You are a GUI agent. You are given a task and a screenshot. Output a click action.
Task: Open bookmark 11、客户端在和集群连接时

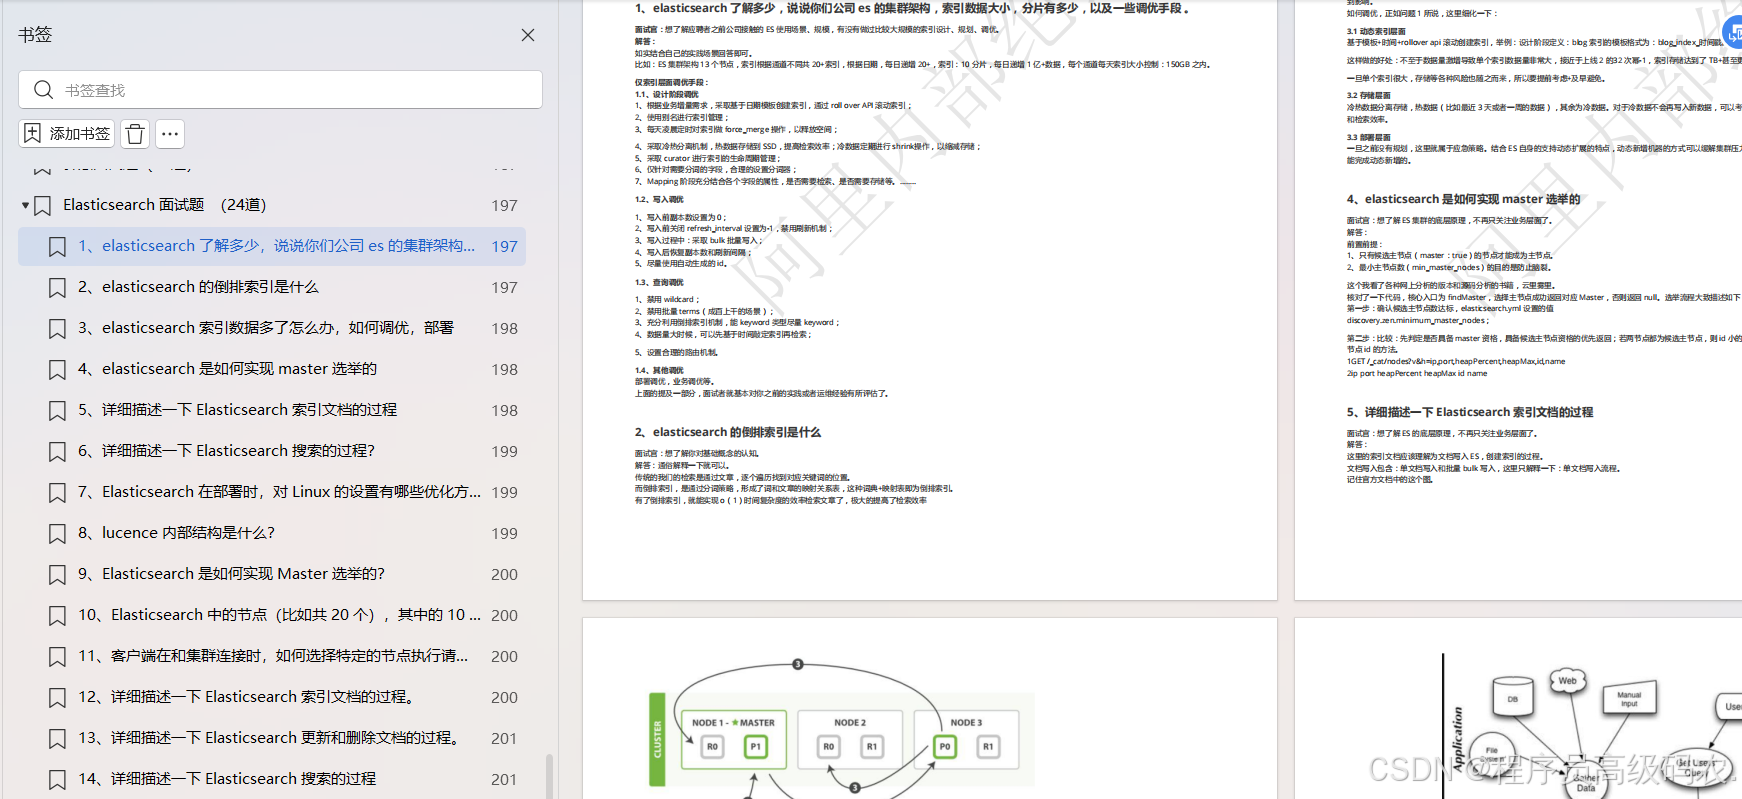272,656
